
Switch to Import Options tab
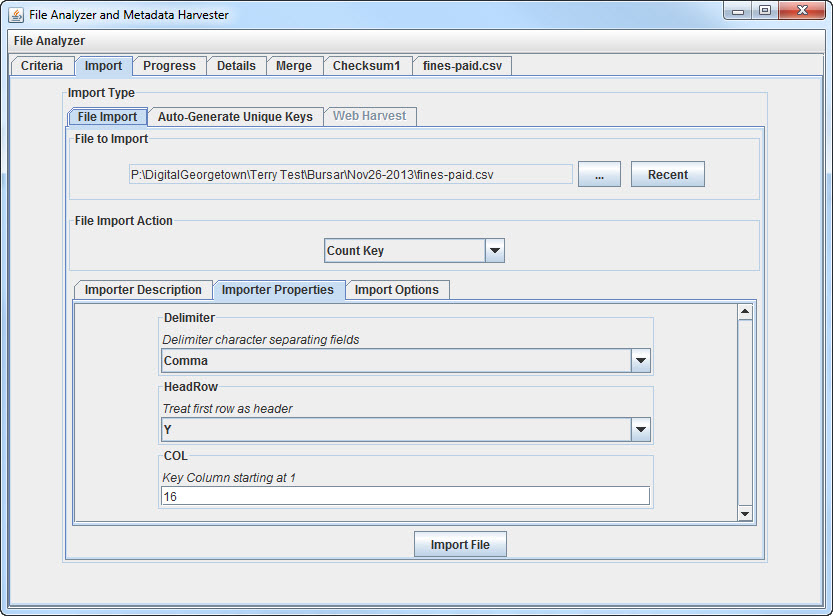397,290
